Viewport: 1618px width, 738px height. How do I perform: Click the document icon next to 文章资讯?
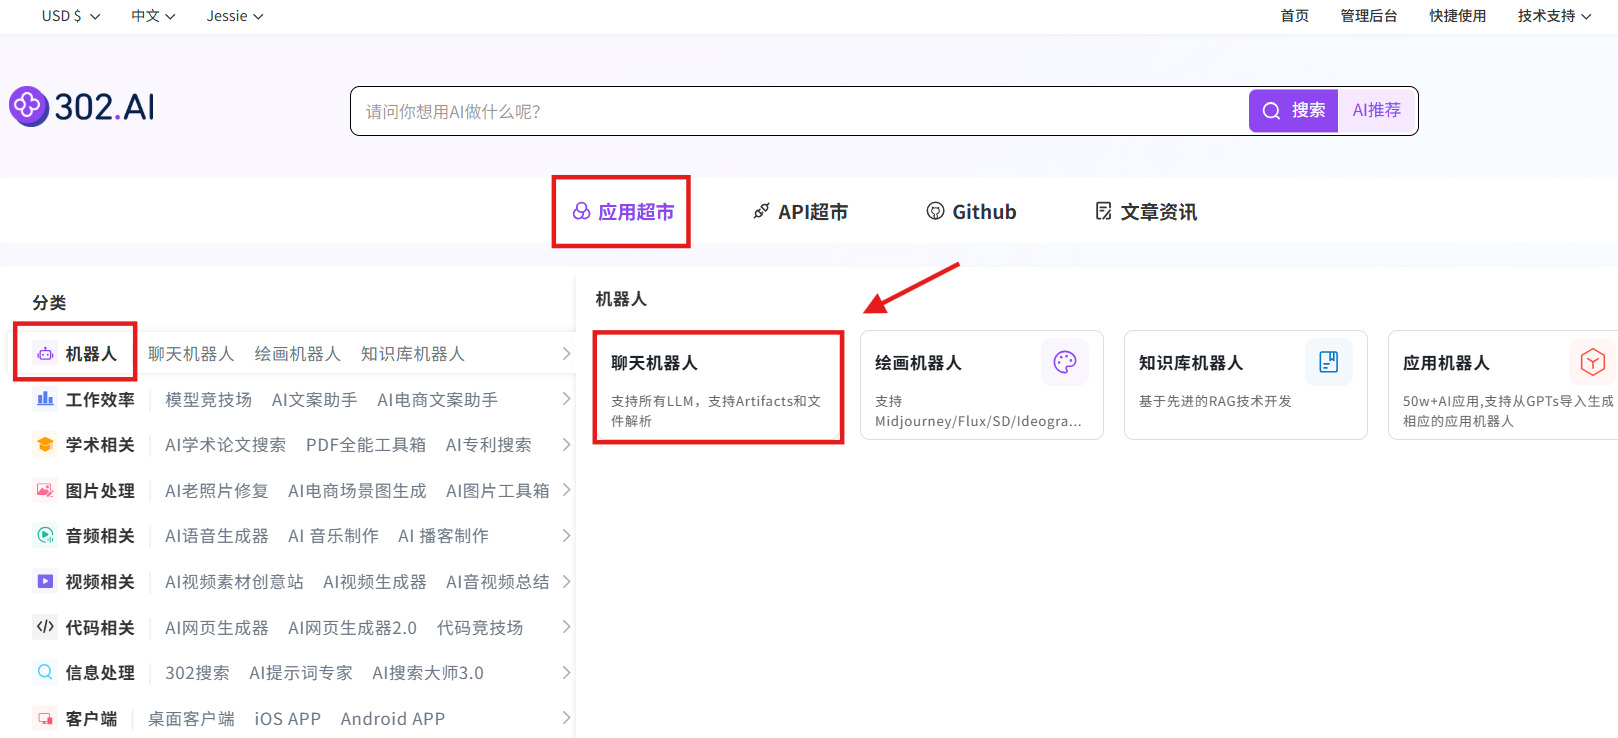pyautogui.click(x=1104, y=211)
